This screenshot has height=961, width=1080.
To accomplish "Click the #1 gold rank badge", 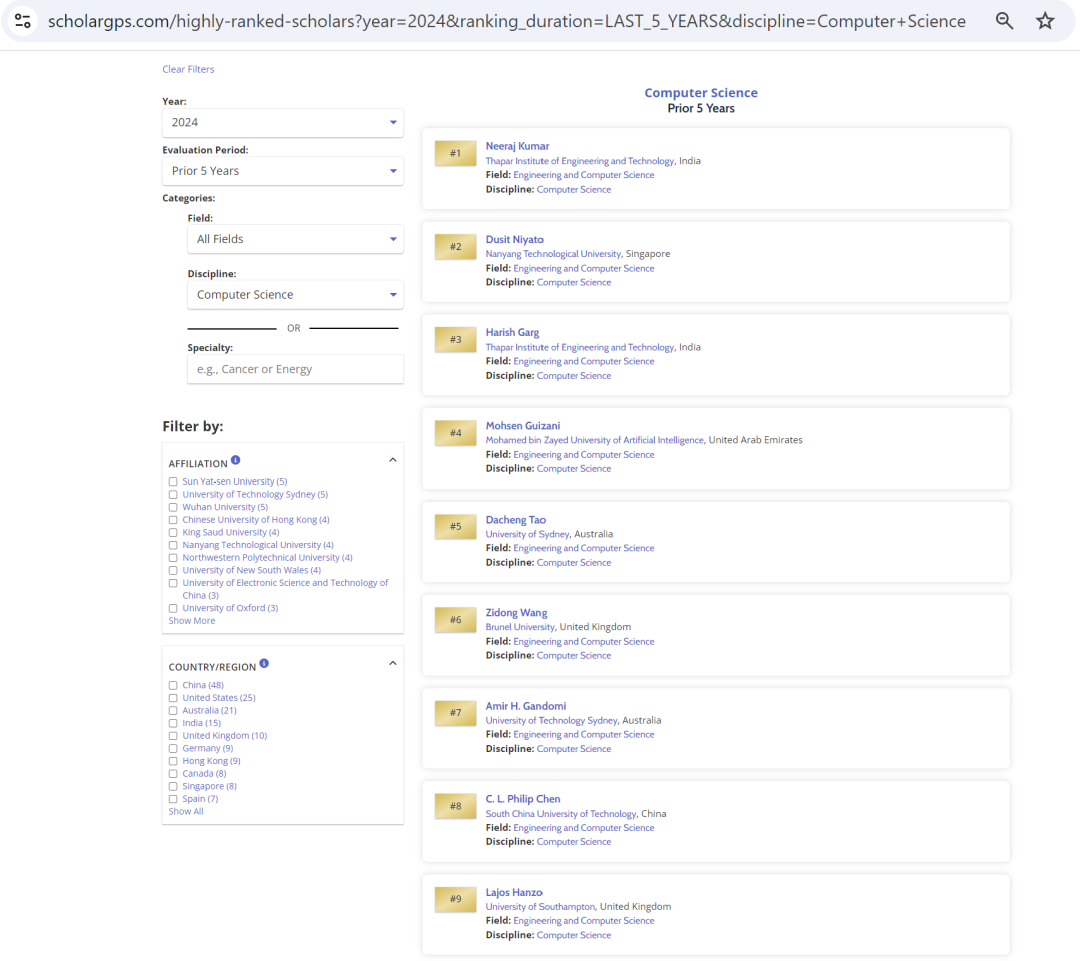I will (455, 153).
